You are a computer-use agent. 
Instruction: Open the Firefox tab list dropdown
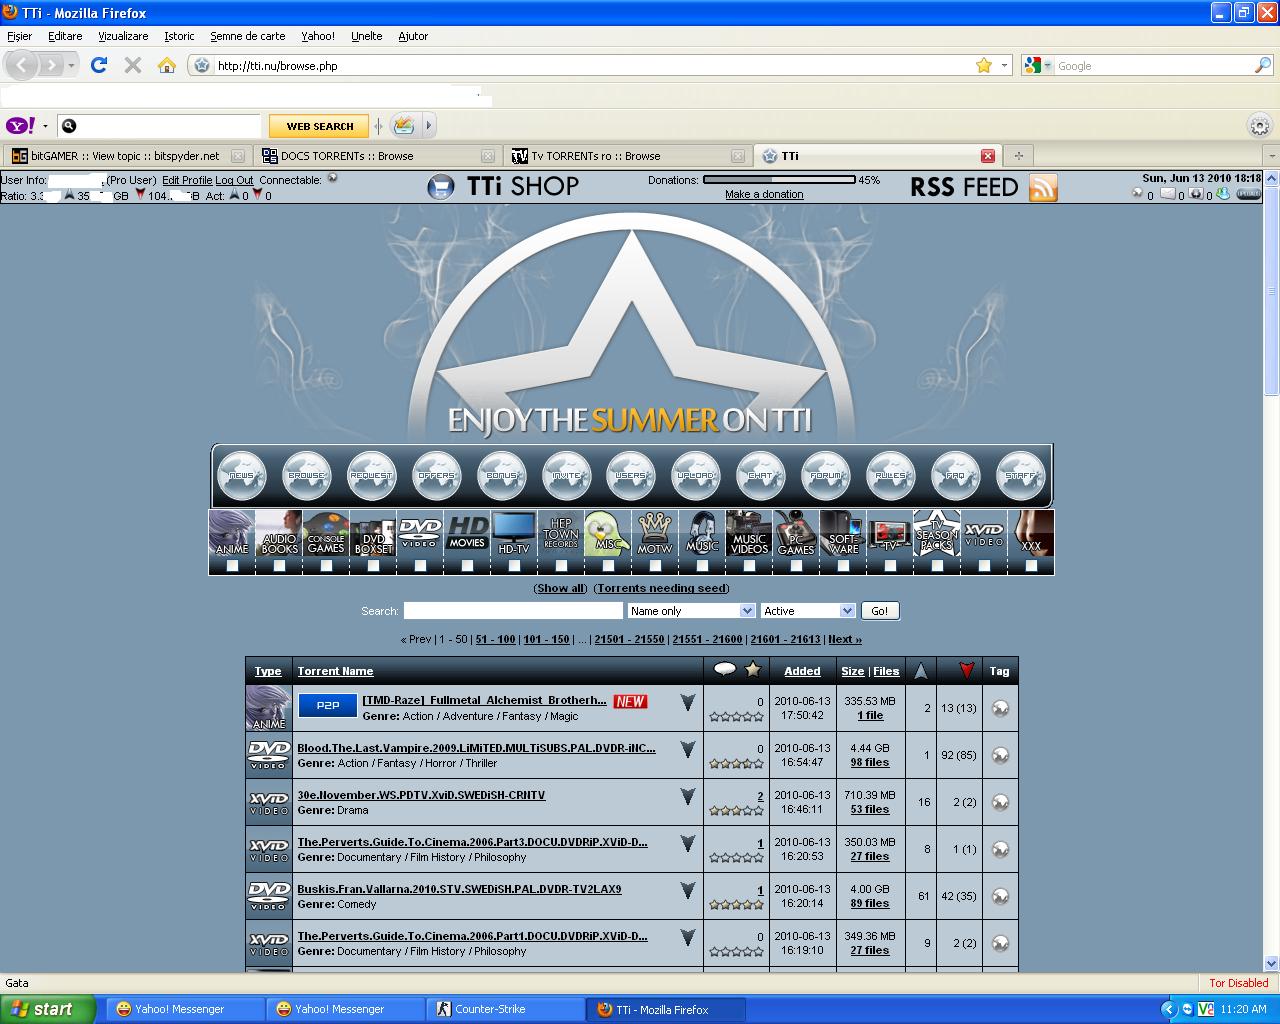pyautogui.click(x=1271, y=156)
